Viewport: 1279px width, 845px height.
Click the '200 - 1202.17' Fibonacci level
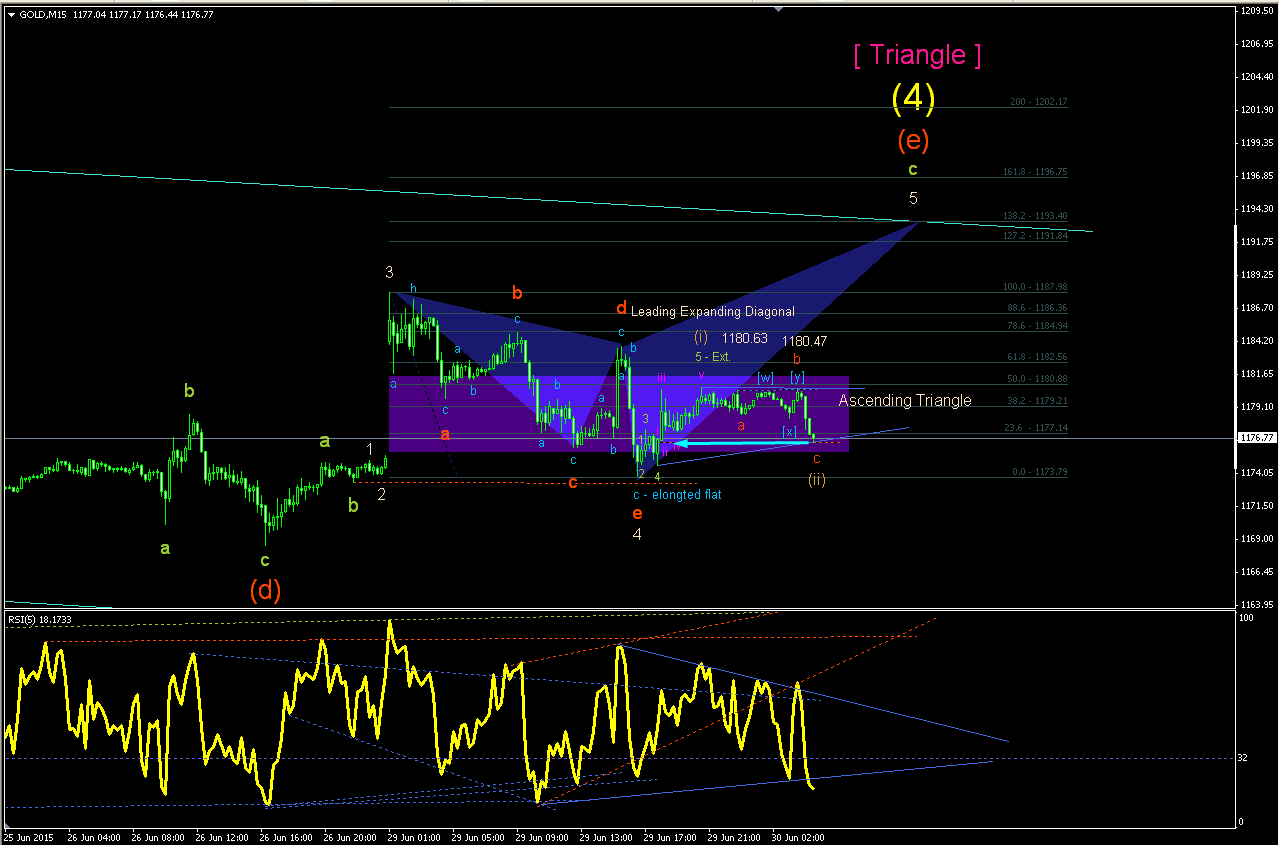(x=1038, y=102)
